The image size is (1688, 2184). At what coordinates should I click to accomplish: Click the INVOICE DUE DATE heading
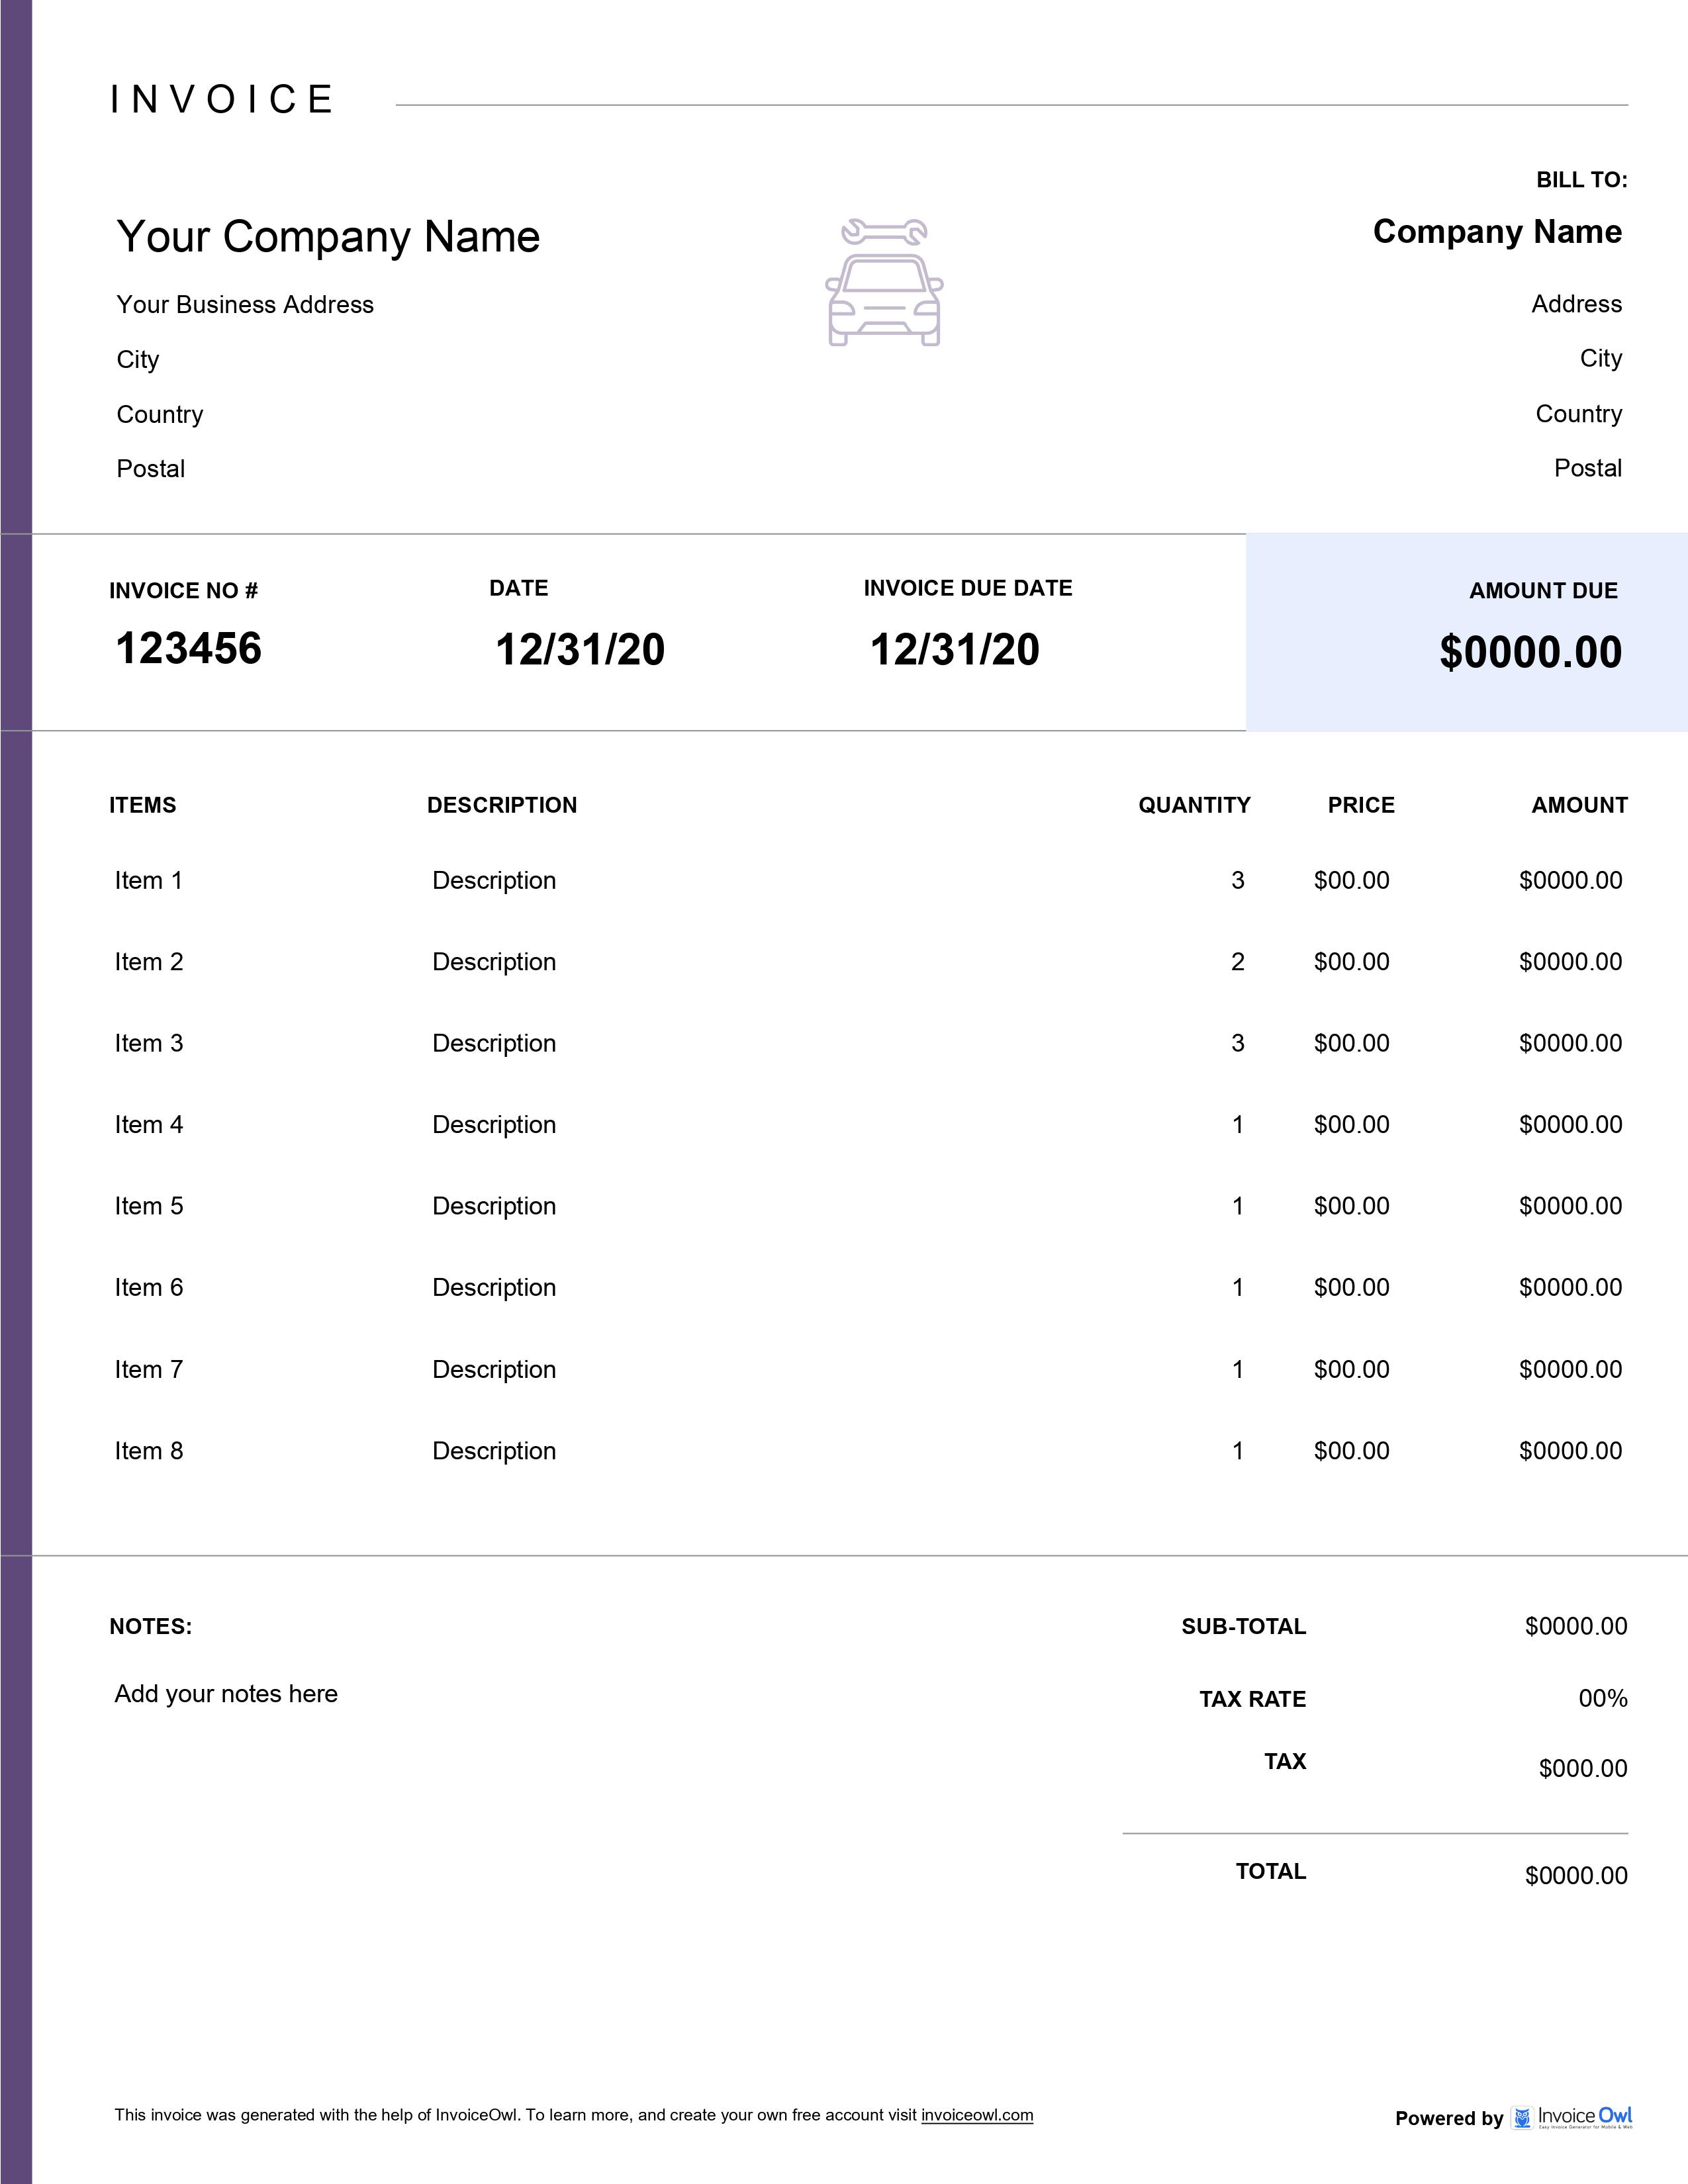coord(967,588)
